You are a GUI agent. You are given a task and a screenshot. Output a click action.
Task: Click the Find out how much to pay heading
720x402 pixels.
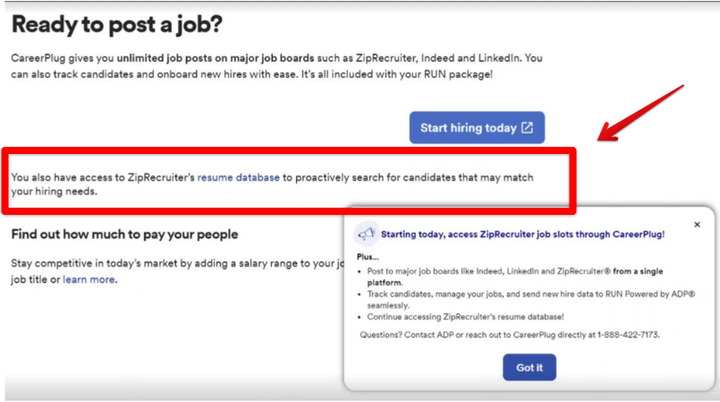[125, 234]
